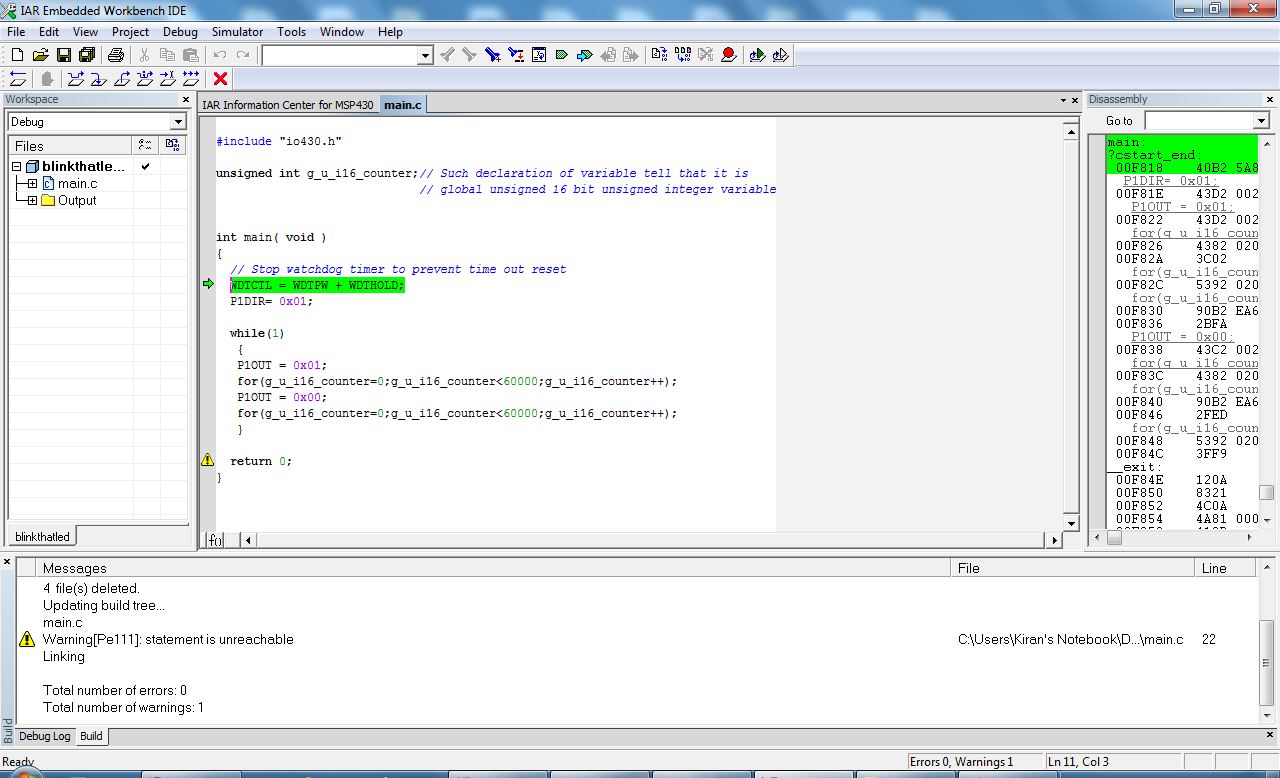Open the Replace dialog icon

(x=516, y=55)
